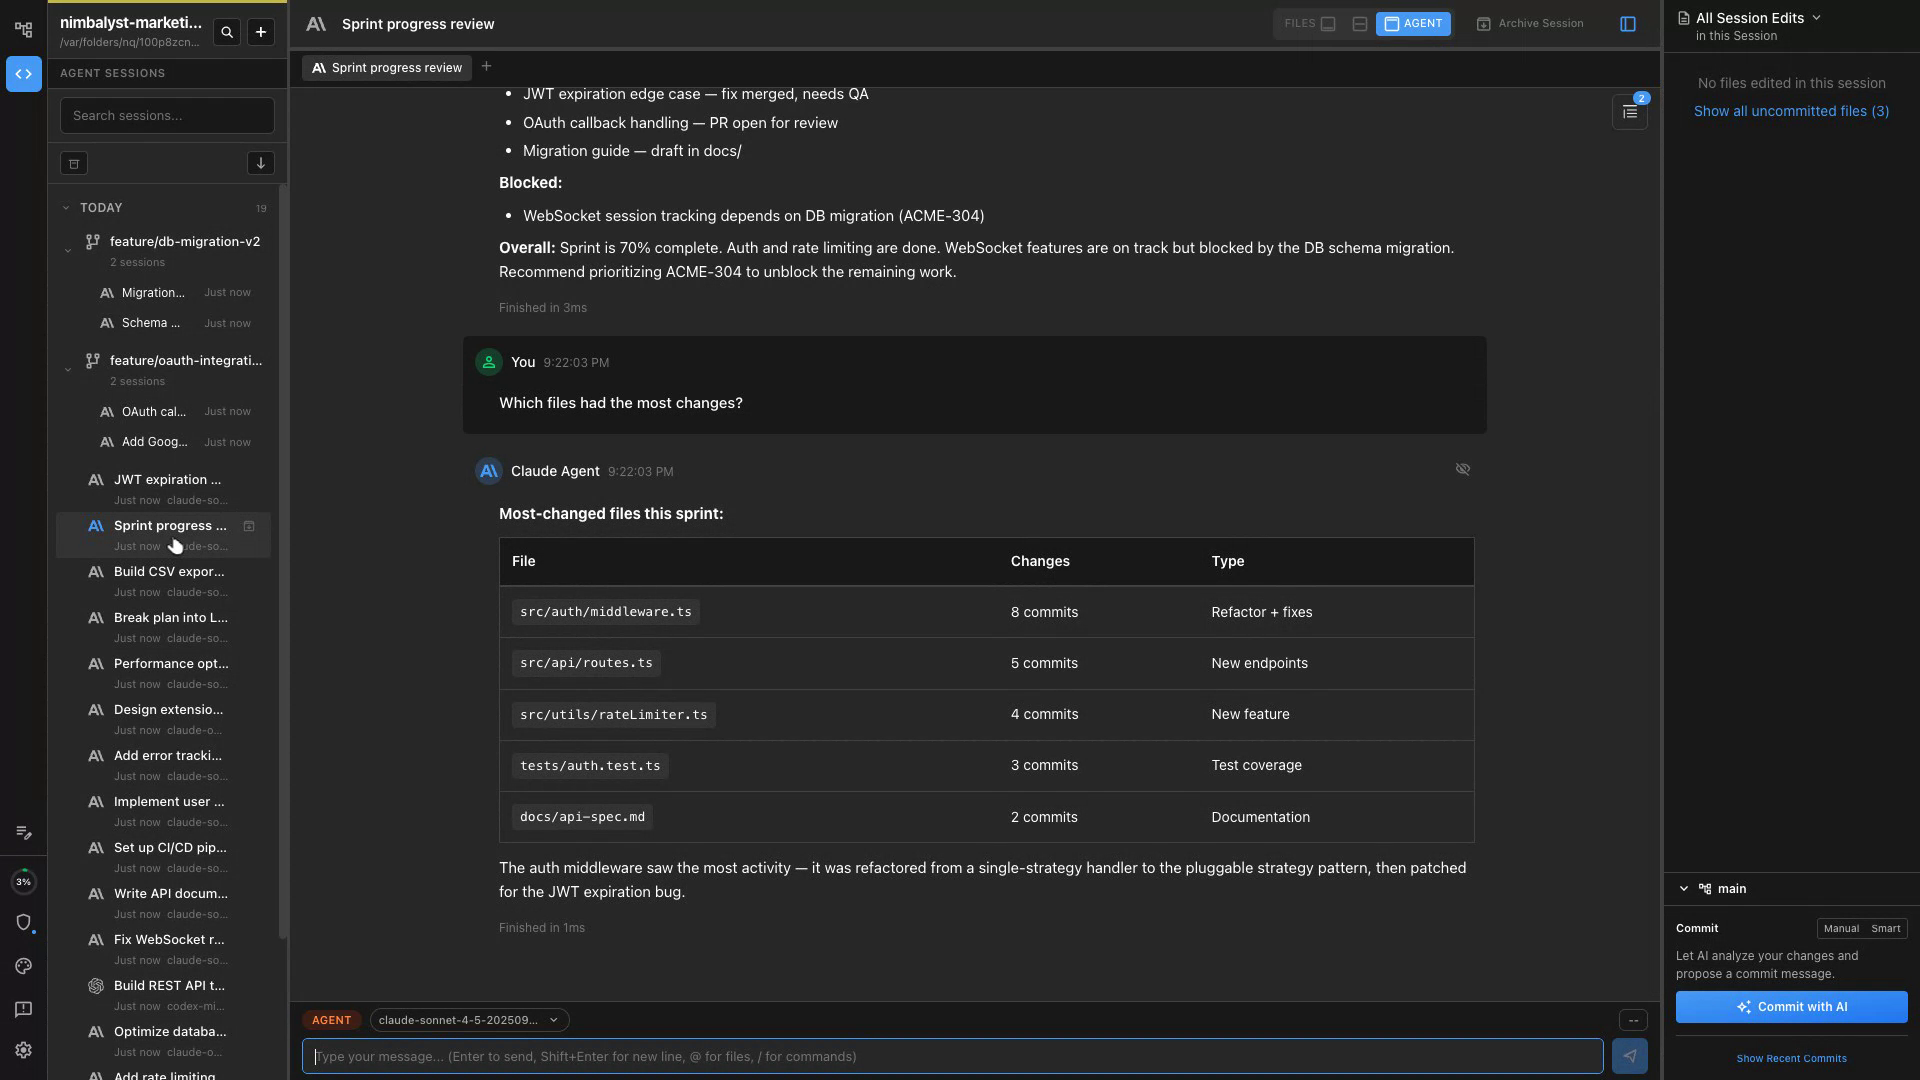The image size is (1920, 1080).
Task: Toggle the right sidebar panel icon
Action: click(x=1628, y=24)
